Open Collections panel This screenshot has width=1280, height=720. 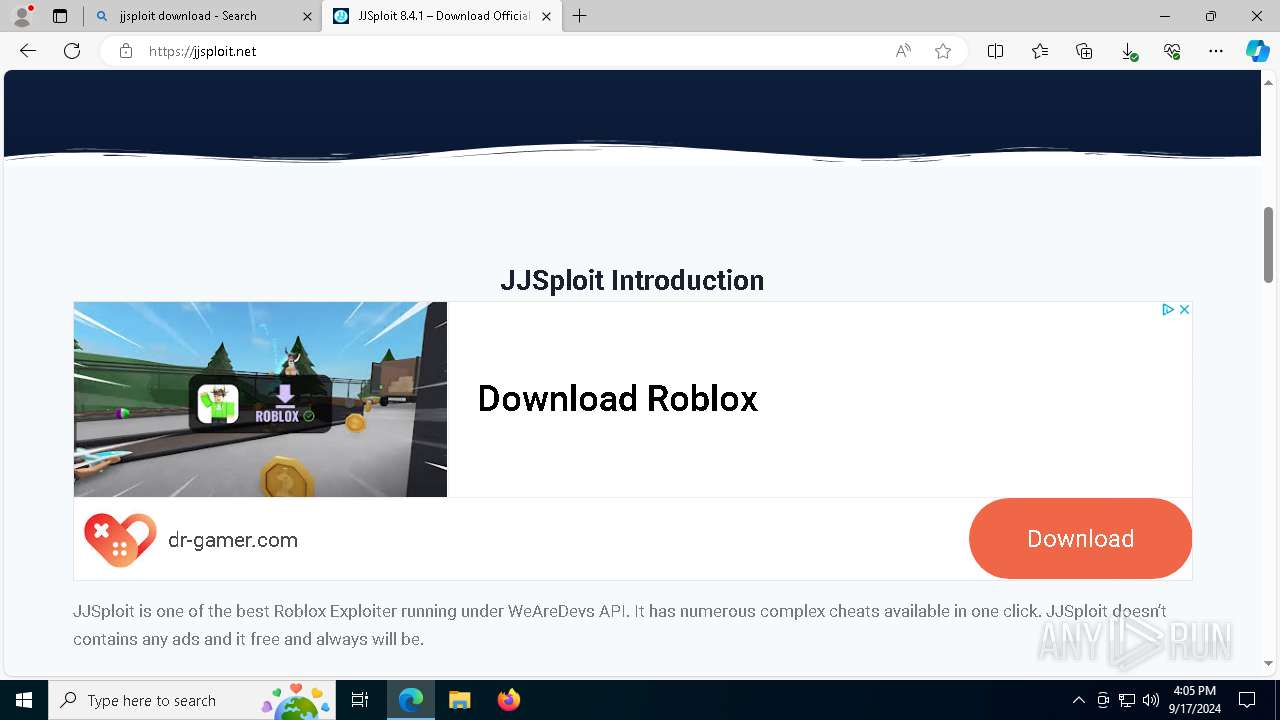tap(1084, 51)
